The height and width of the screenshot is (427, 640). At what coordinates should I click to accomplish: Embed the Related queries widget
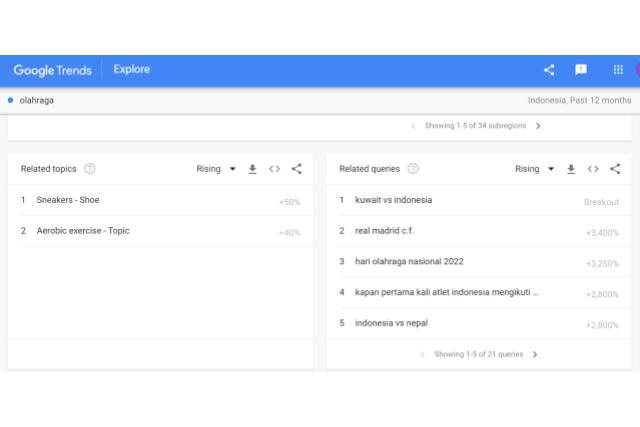(593, 169)
